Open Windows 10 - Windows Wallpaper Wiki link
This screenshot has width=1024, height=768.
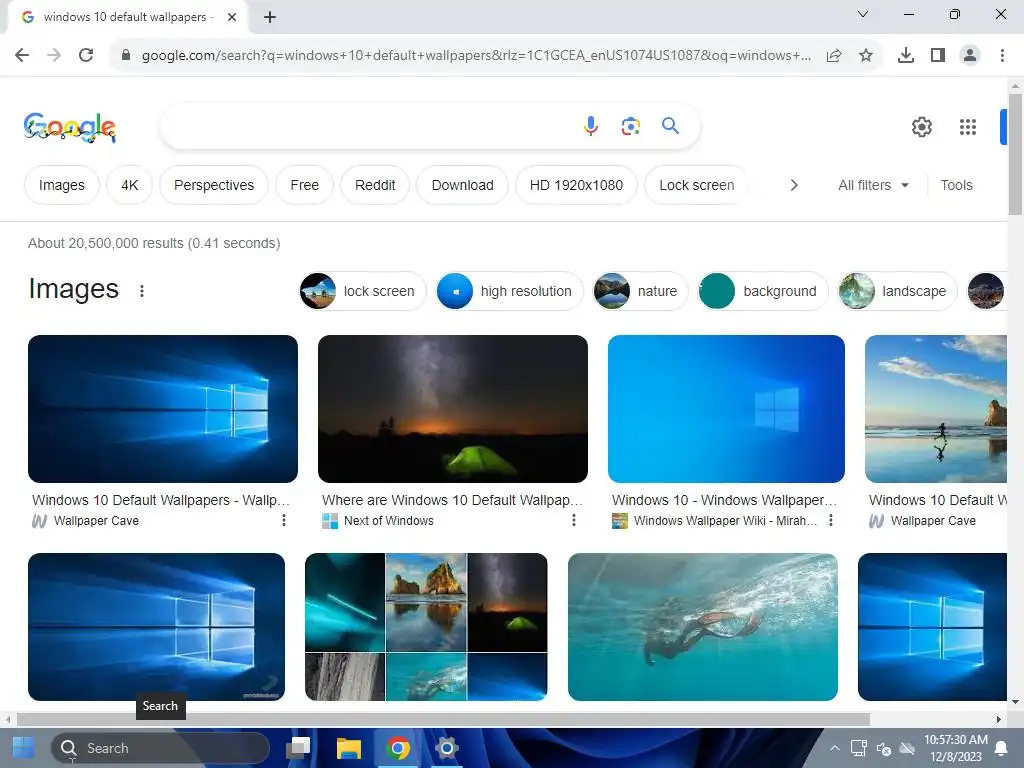(724, 500)
